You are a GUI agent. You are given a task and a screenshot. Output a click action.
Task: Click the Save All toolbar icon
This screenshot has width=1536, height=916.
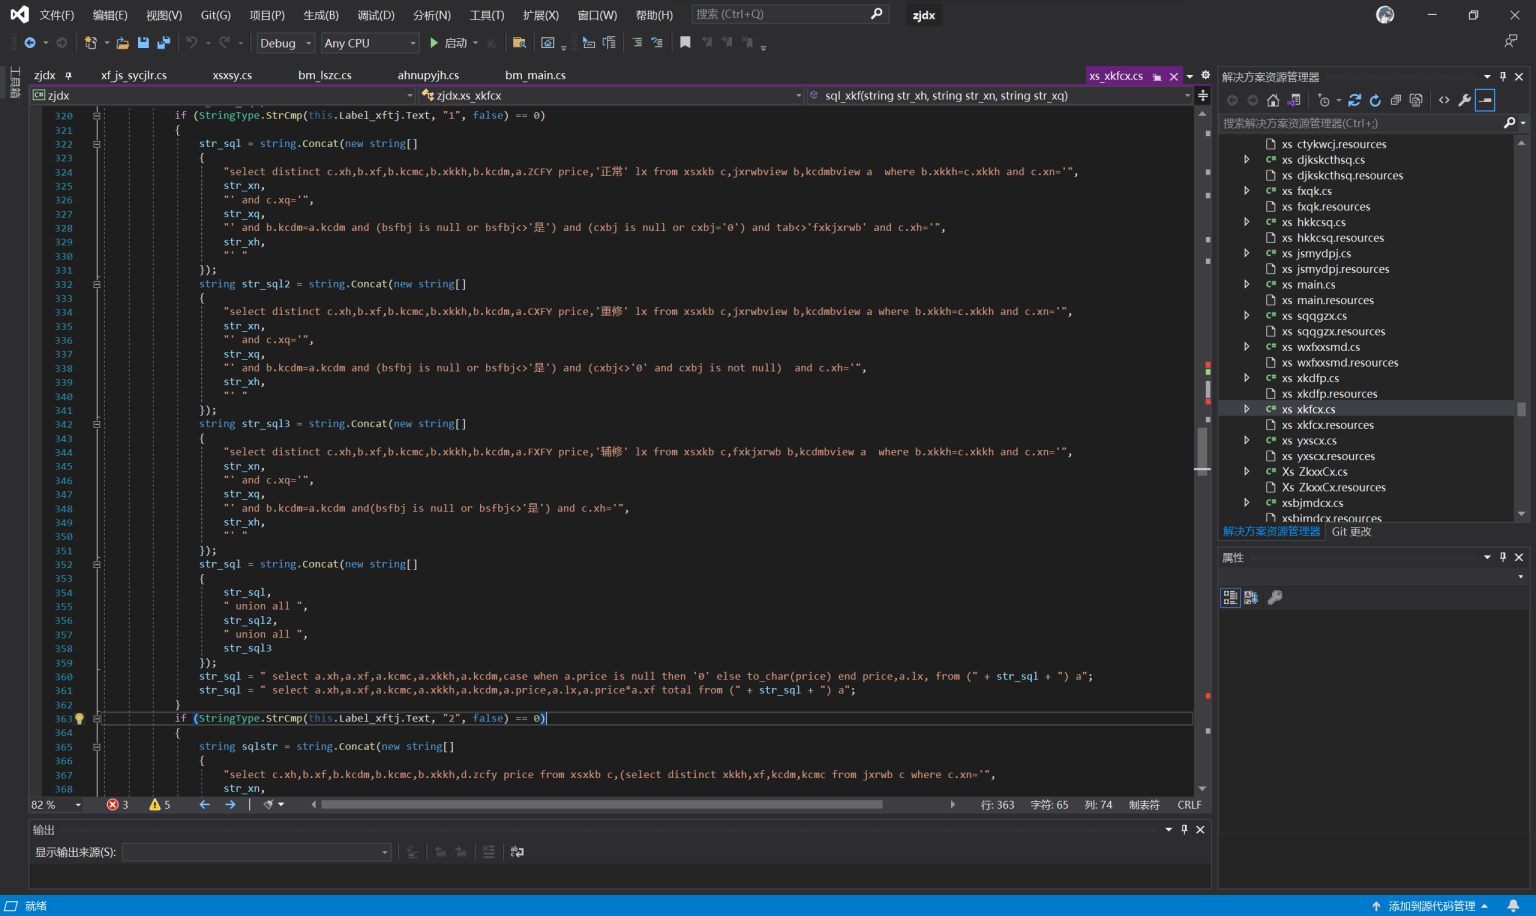click(x=164, y=43)
